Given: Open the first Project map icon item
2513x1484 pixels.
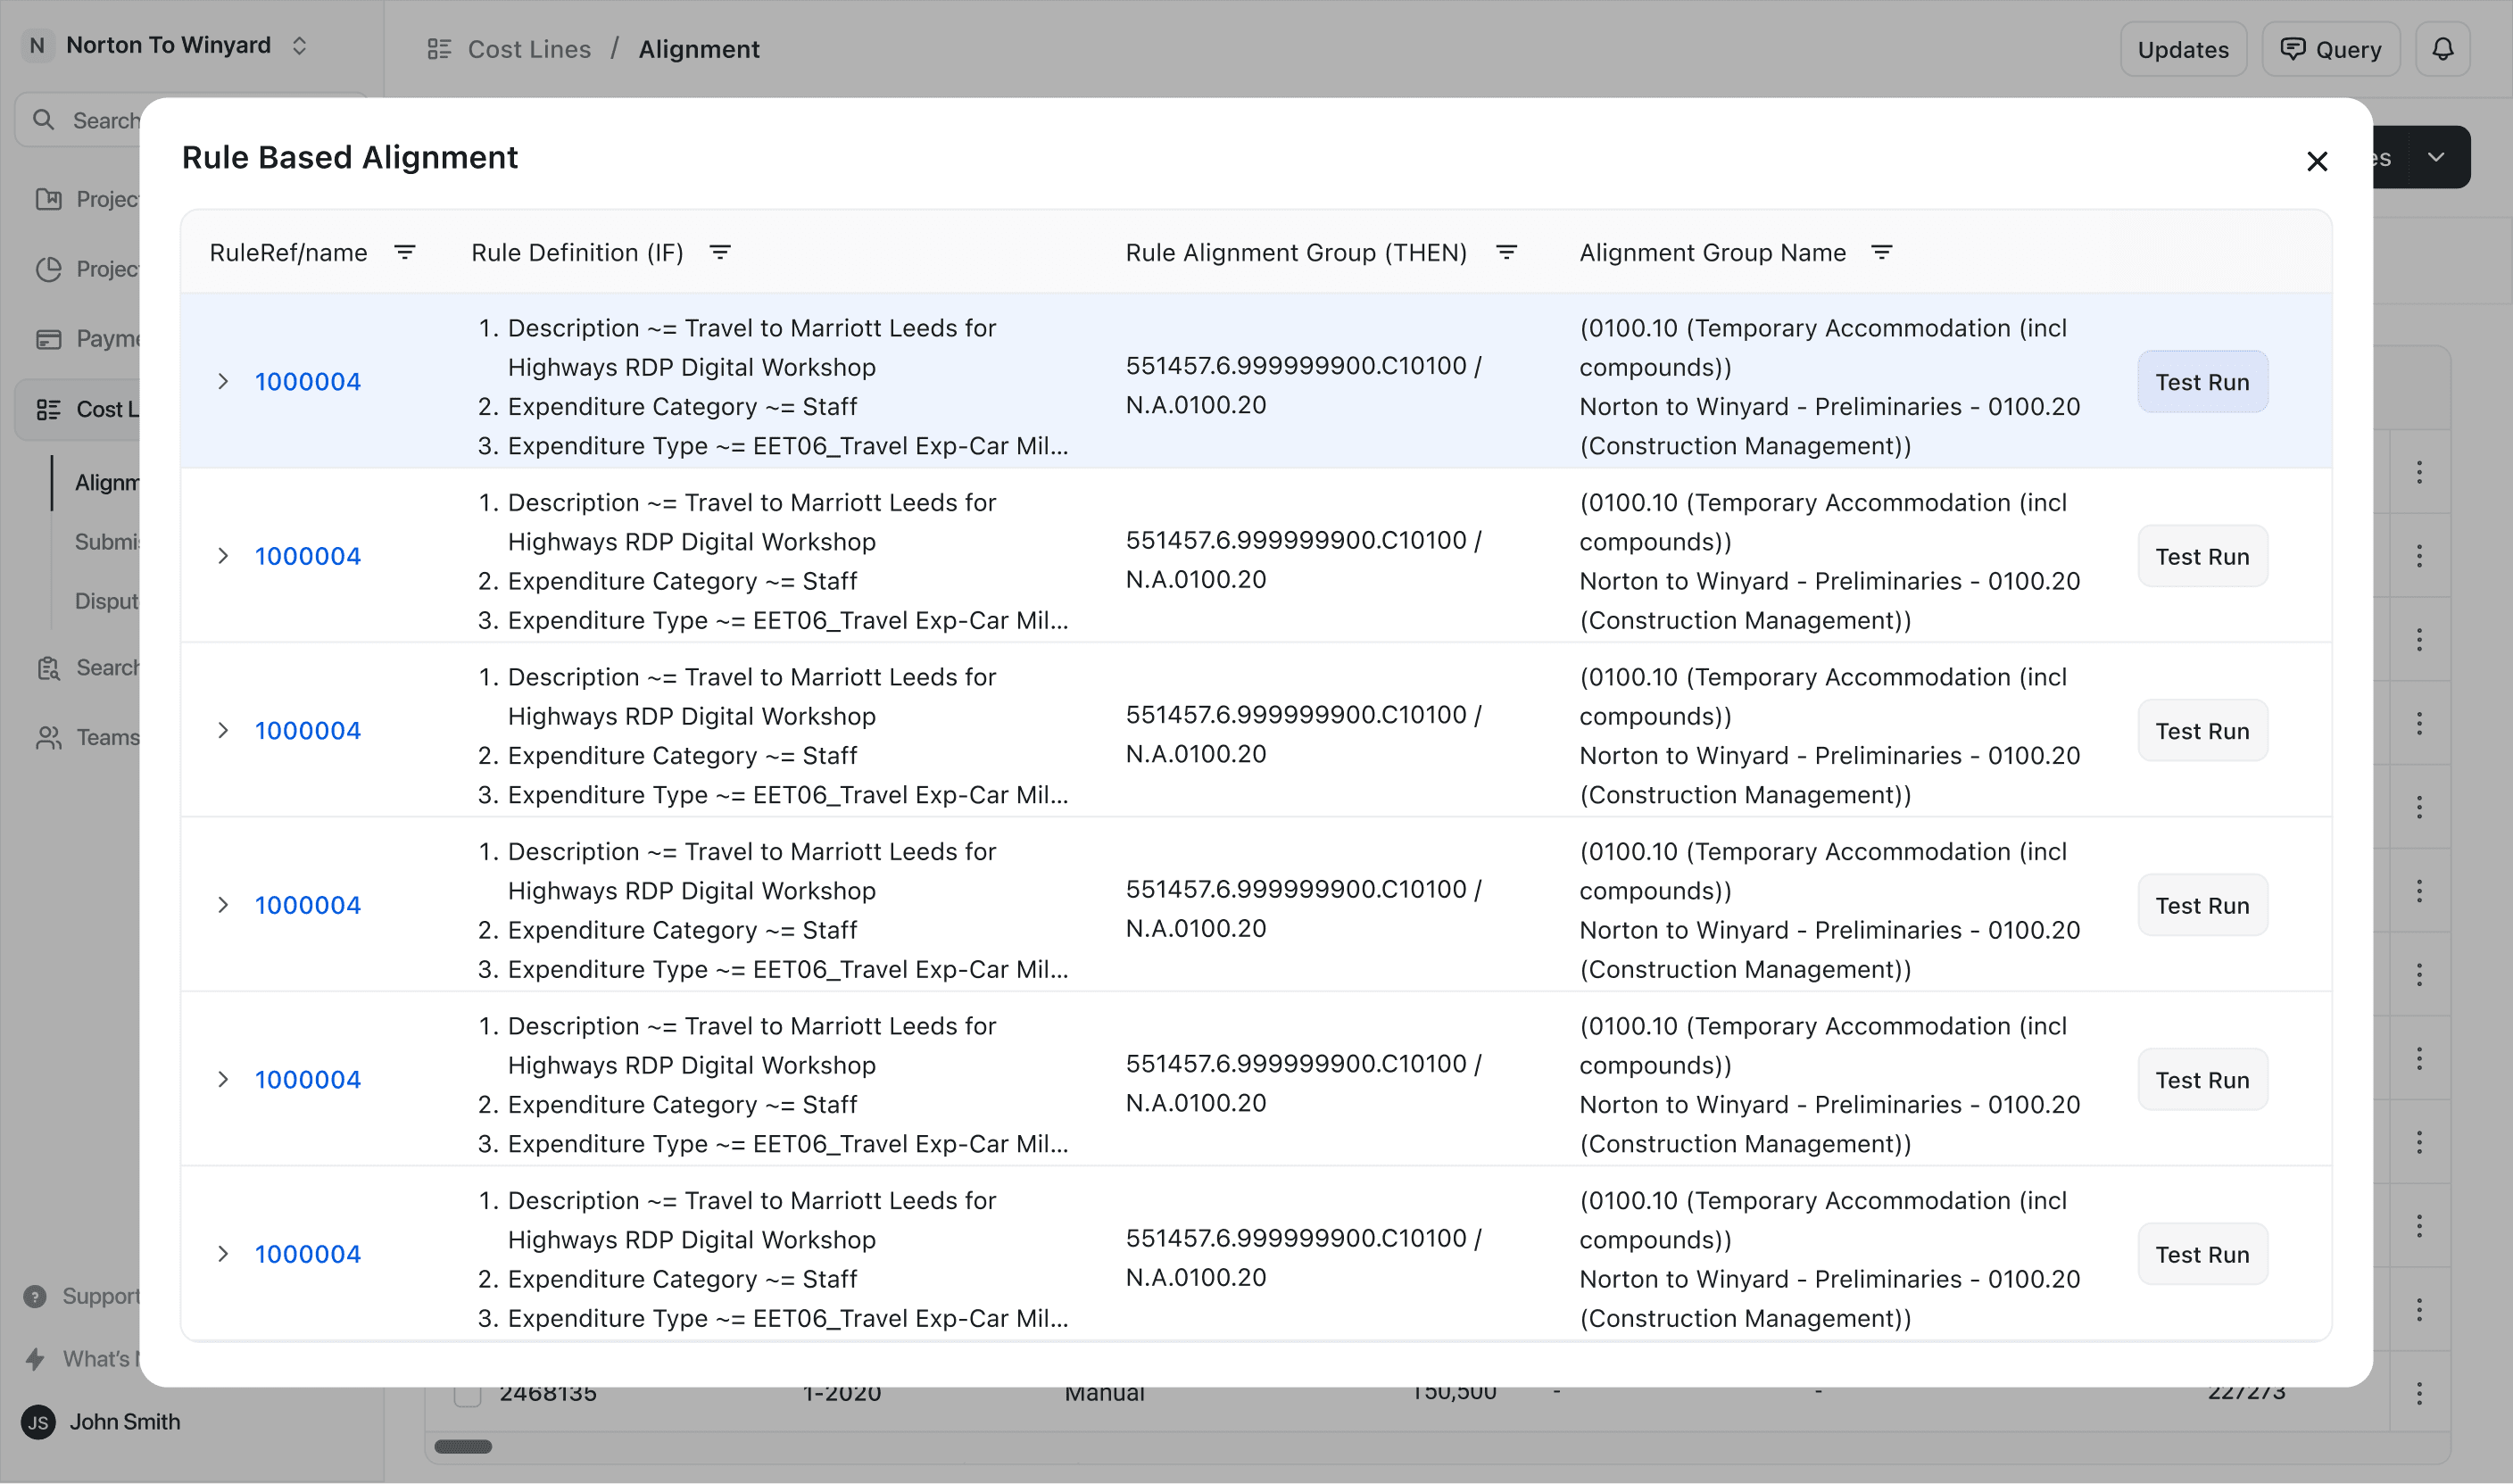Looking at the screenshot, I should point(48,198).
